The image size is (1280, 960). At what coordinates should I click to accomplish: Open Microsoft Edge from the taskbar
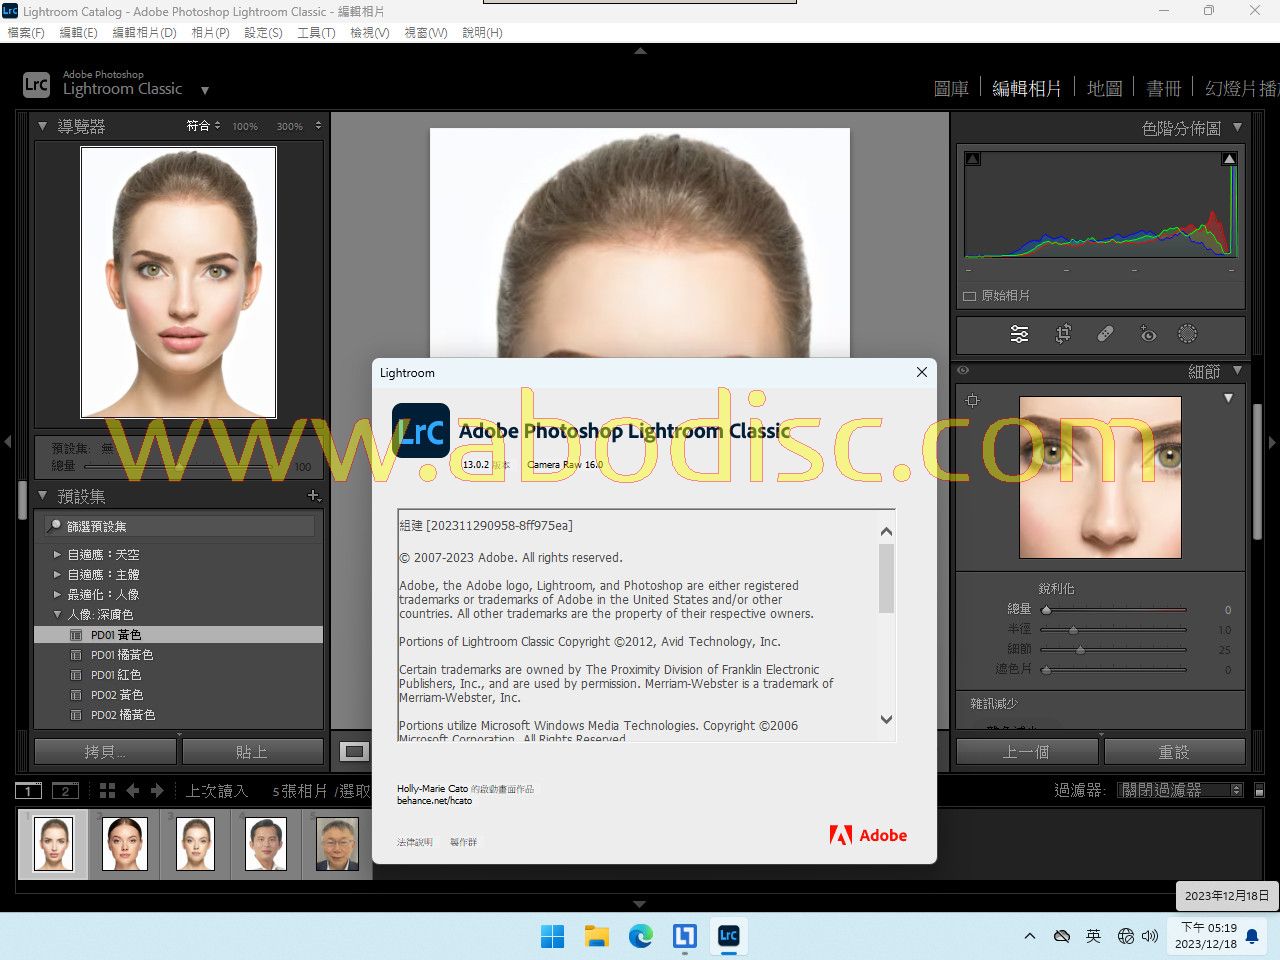(641, 936)
